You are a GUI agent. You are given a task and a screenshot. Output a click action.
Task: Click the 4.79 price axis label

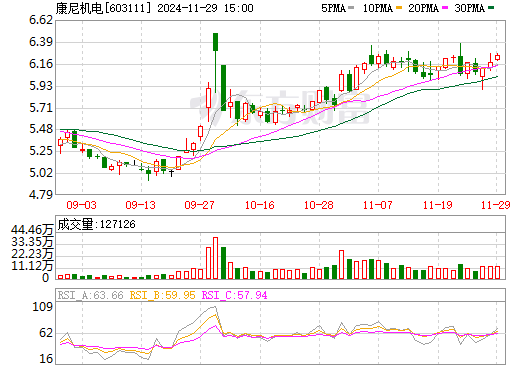pyautogui.click(x=41, y=195)
